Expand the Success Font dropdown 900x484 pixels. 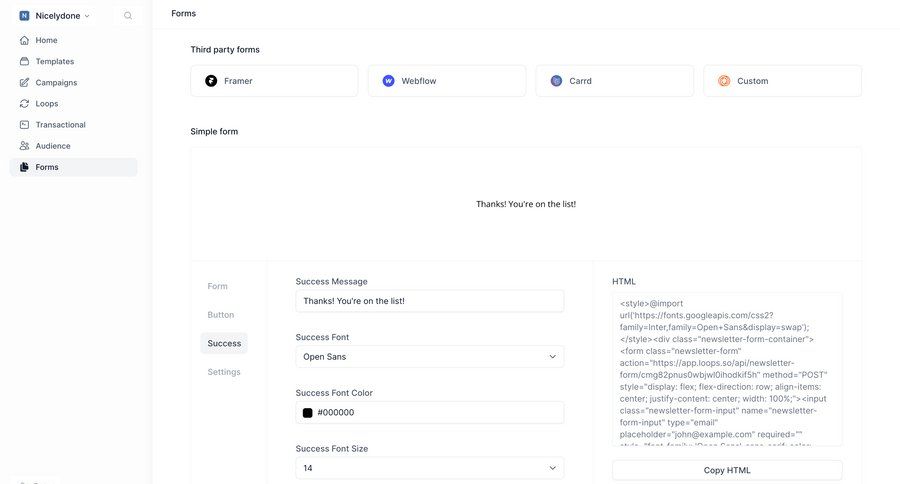tap(429, 357)
